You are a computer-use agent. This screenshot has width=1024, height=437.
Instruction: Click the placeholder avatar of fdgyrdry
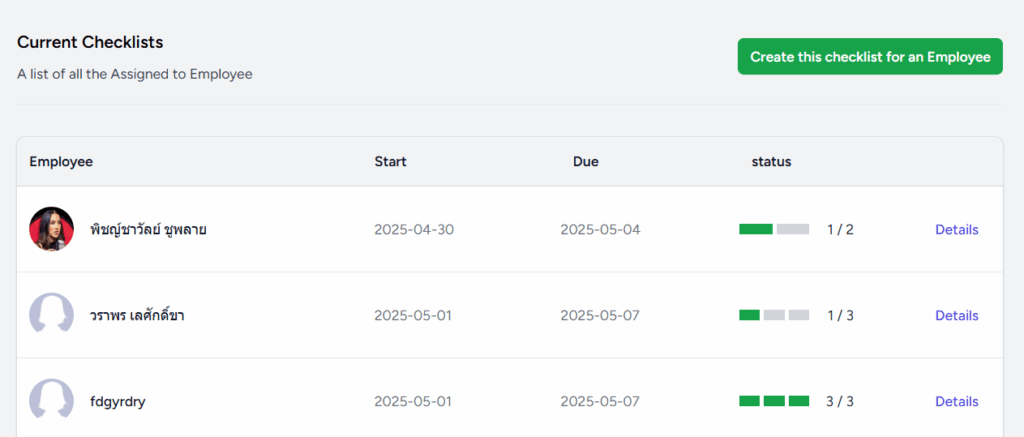pos(52,400)
